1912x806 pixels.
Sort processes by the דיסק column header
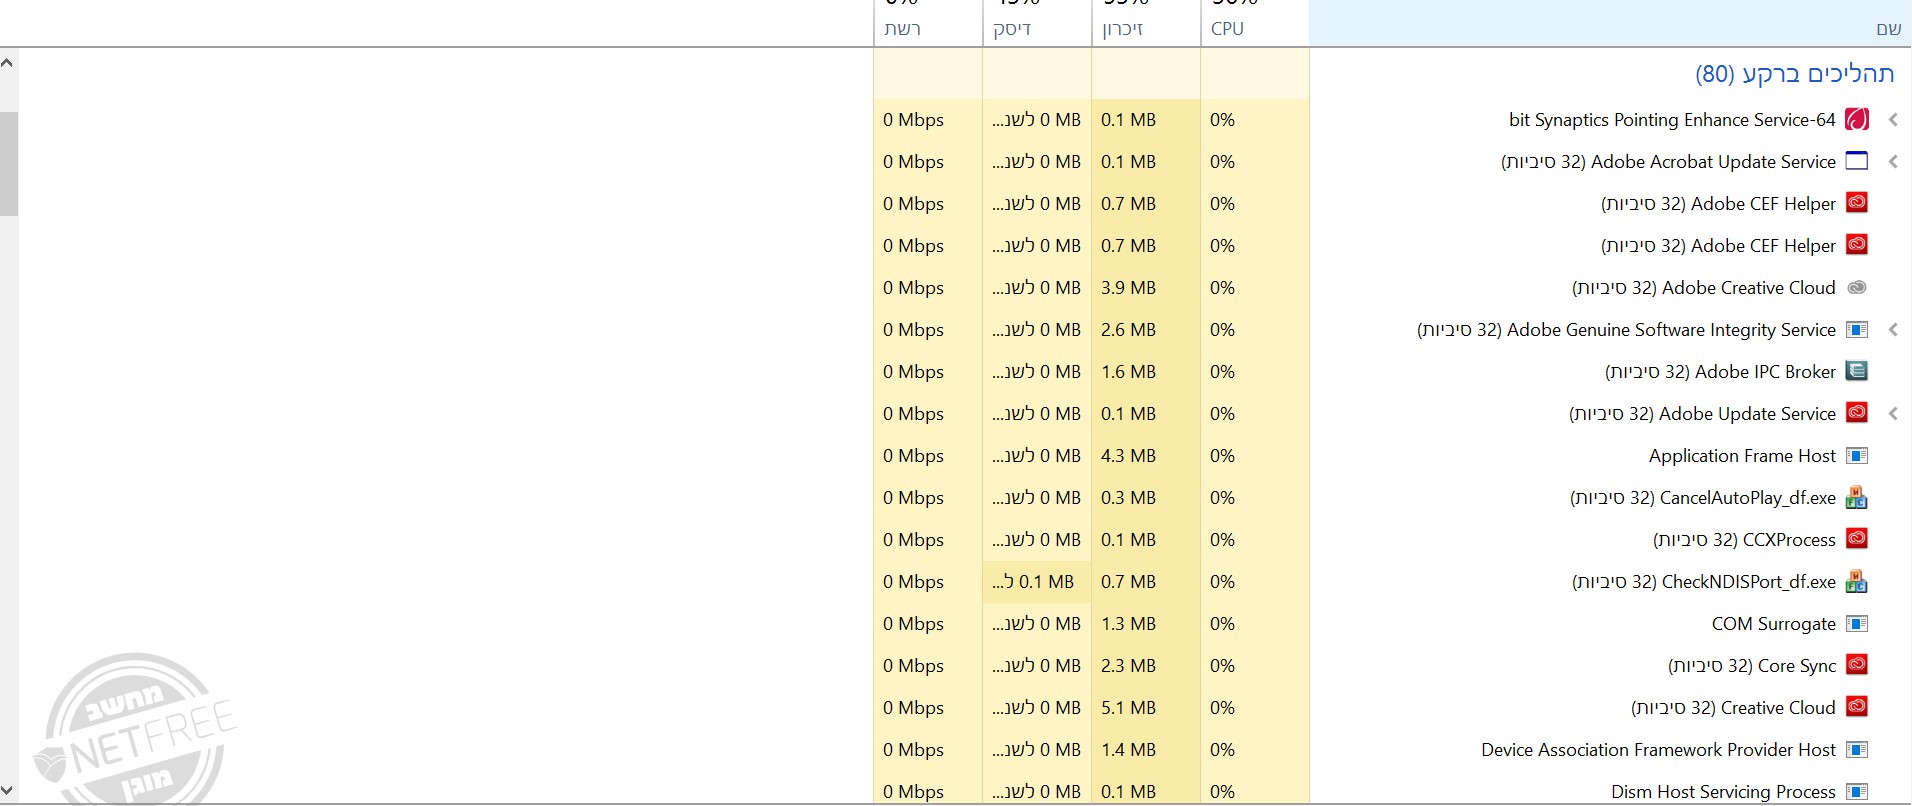tap(1037, 24)
